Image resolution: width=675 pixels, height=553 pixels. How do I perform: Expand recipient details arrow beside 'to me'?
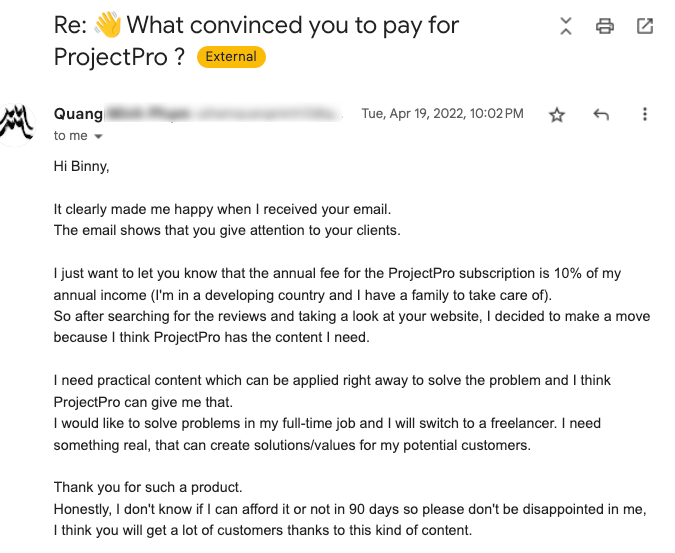point(99,136)
